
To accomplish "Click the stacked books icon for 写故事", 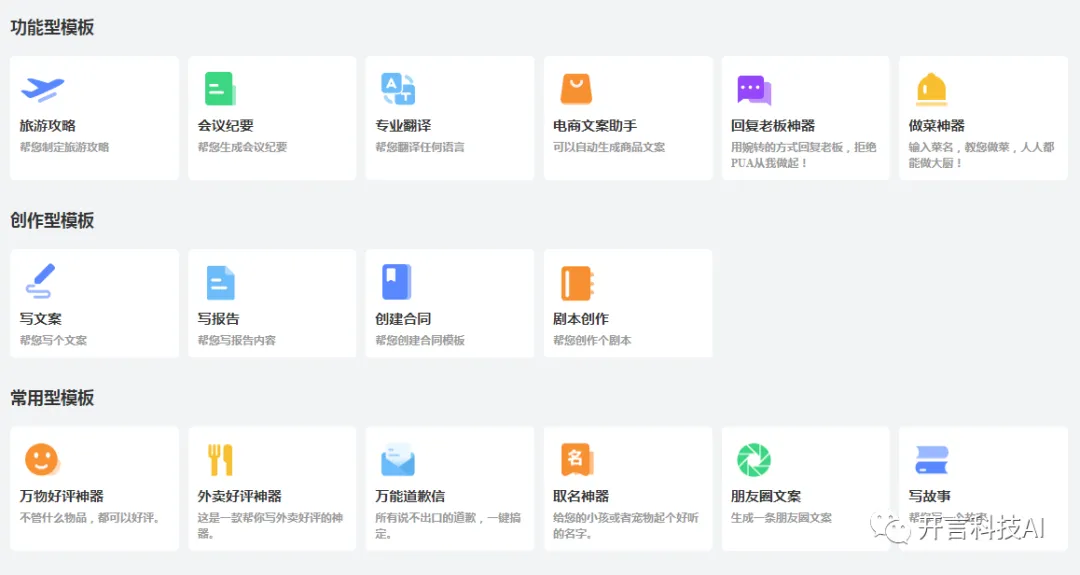I will 932,460.
